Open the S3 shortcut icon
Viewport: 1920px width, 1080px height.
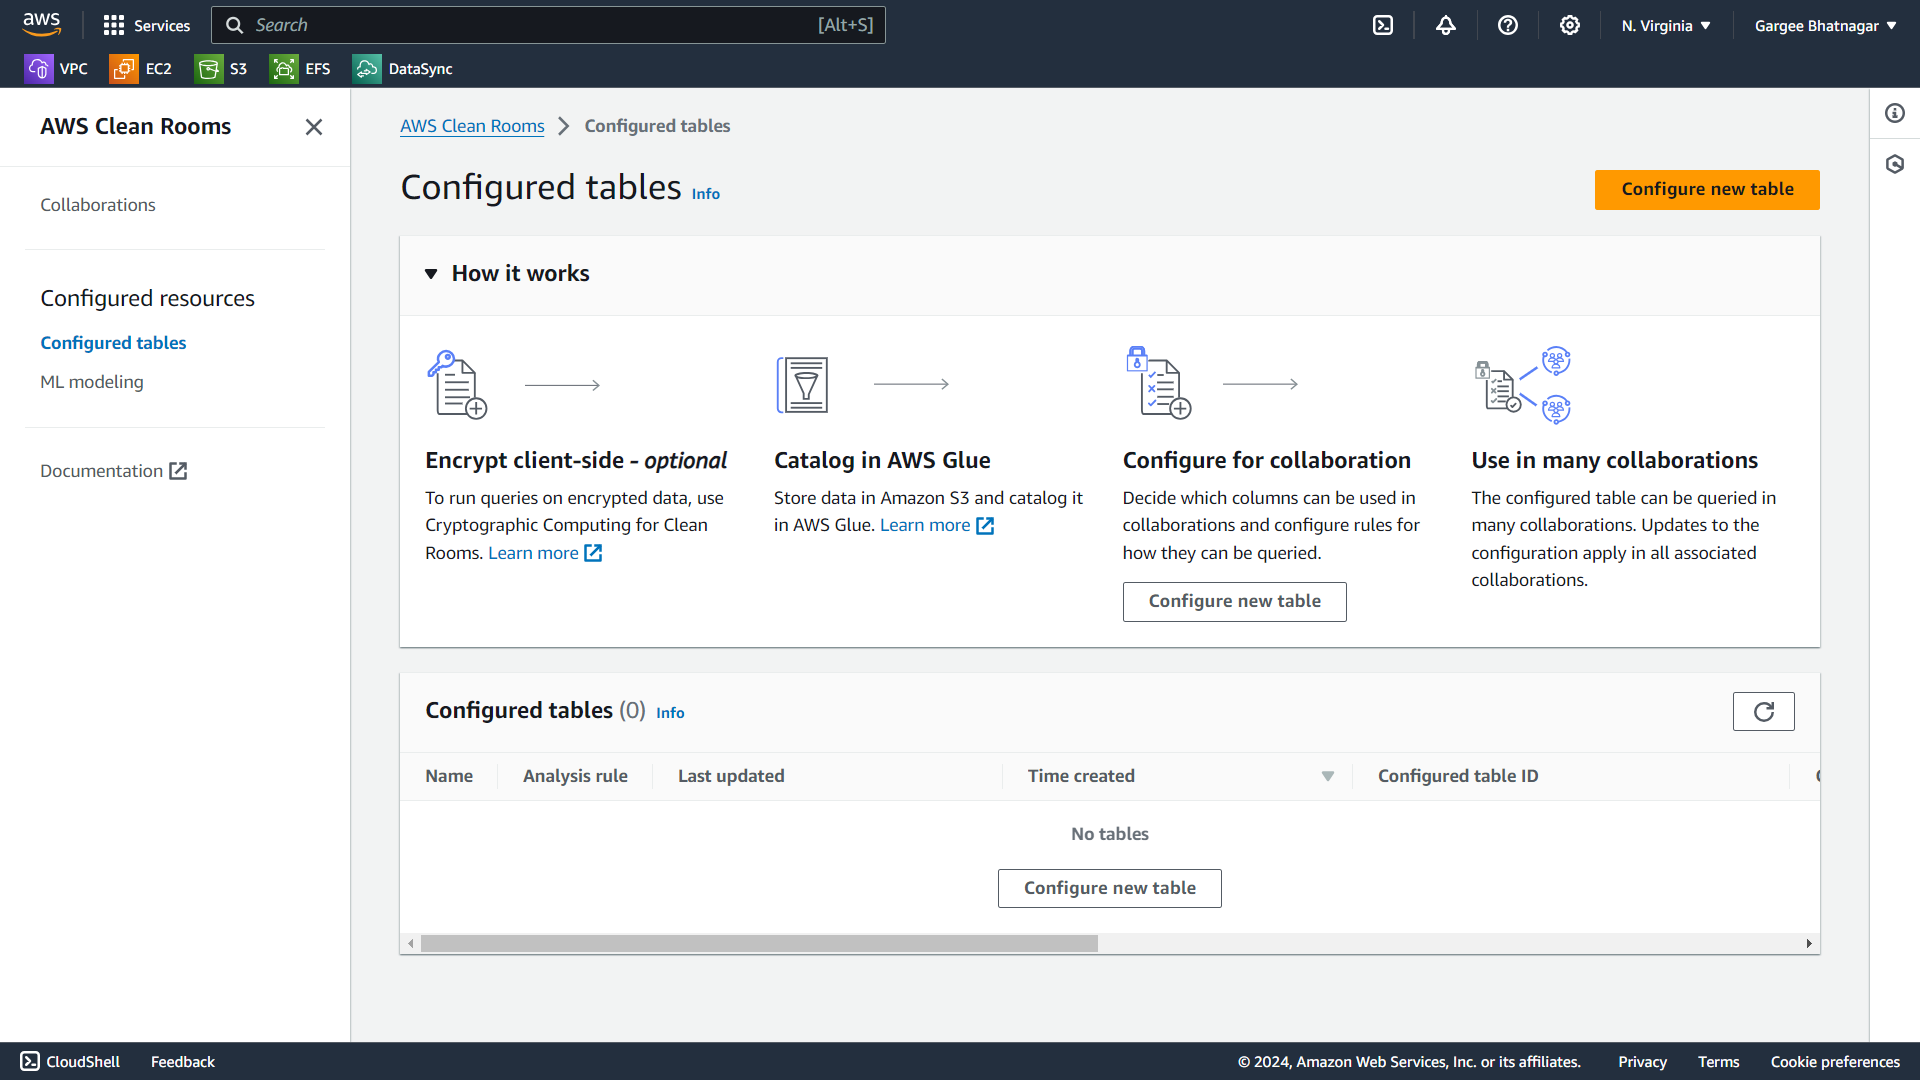(x=208, y=69)
